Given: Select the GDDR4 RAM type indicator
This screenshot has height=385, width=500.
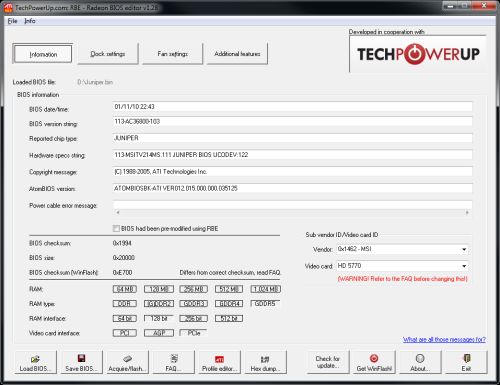Looking at the screenshot, I should pyautogui.click(x=229, y=304).
